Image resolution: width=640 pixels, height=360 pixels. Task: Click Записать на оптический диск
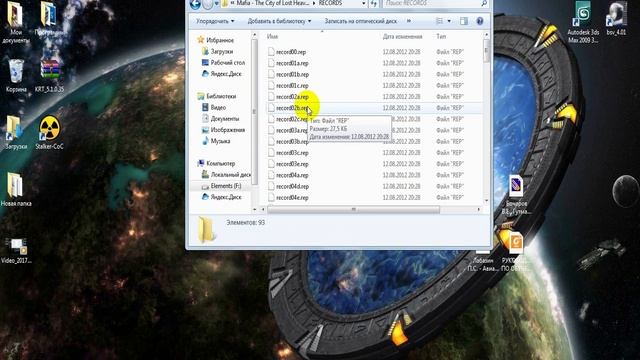360,21
